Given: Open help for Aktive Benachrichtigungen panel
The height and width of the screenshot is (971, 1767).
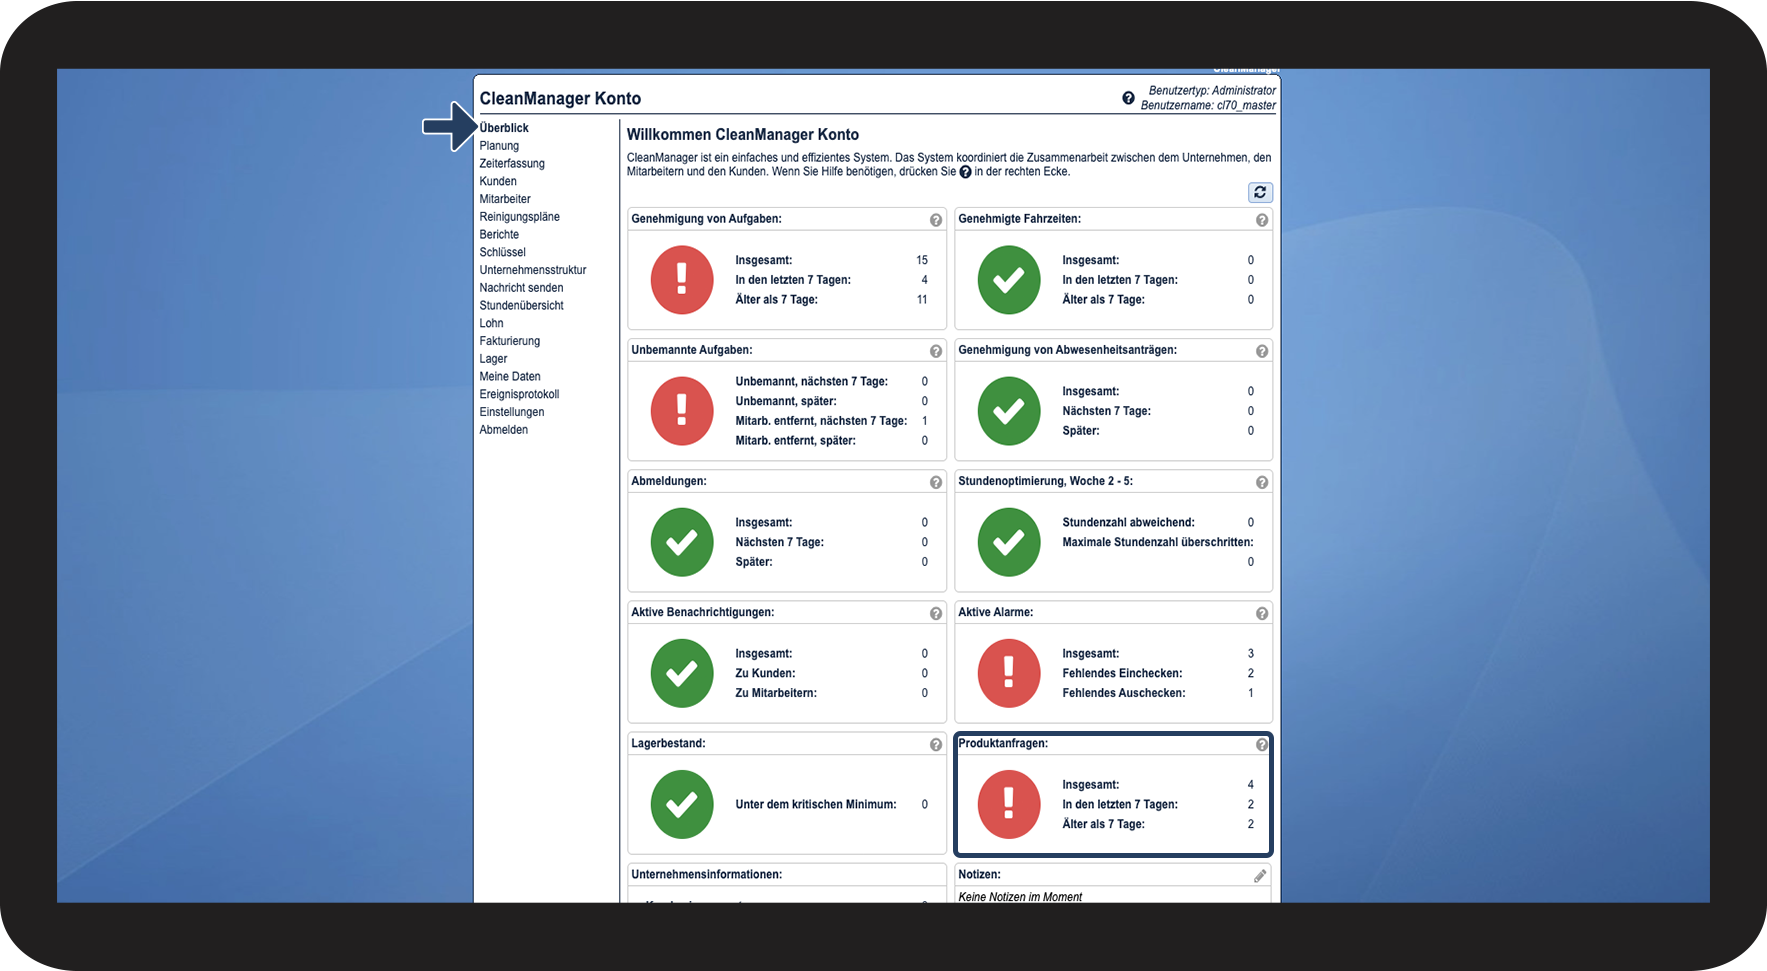Looking at the screenshot, I should [x=936, y=613].
